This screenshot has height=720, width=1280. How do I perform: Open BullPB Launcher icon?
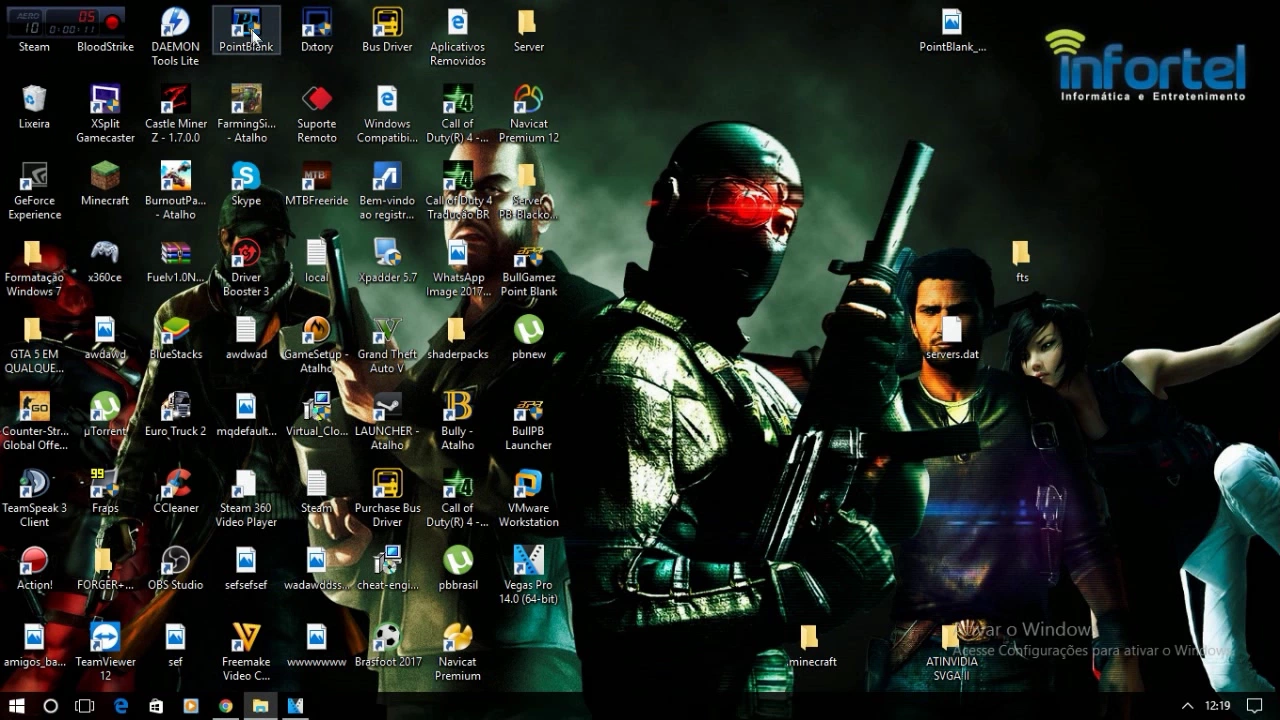click(528, 422)
